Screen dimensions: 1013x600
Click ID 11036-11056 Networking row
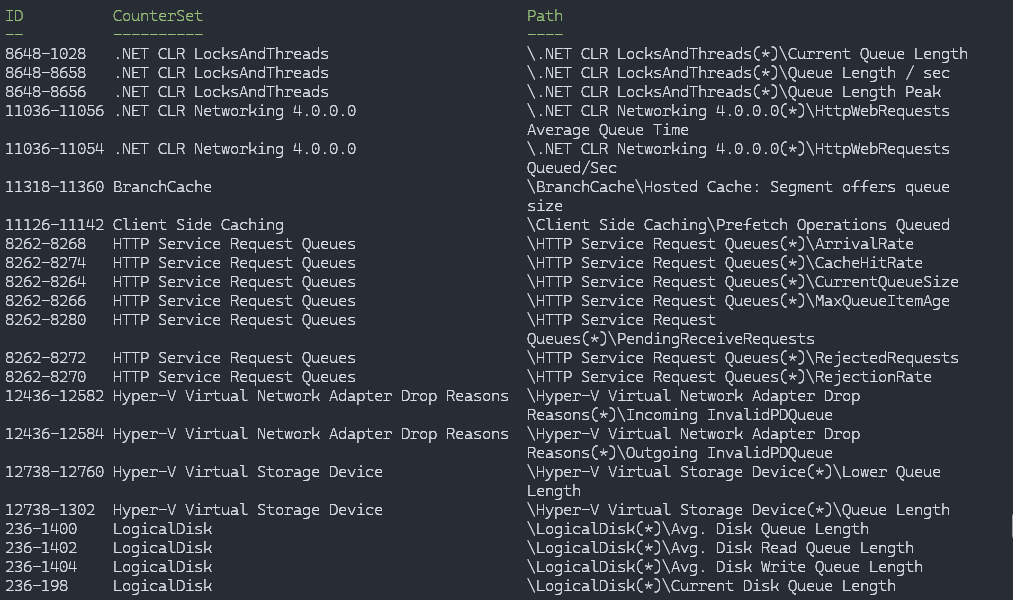(54, 111)
